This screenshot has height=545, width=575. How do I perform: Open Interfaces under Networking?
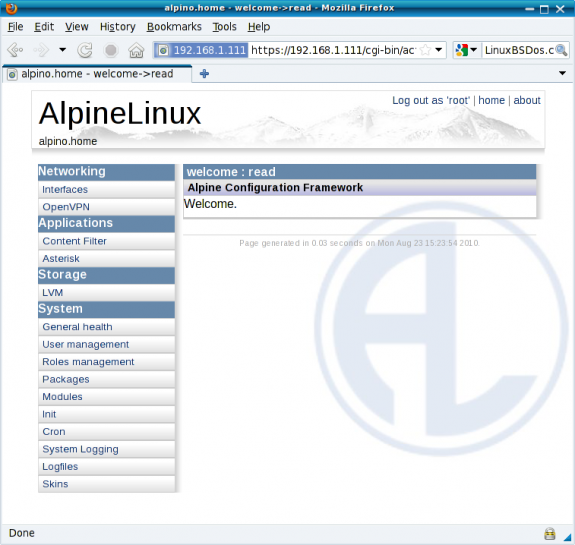106,190
